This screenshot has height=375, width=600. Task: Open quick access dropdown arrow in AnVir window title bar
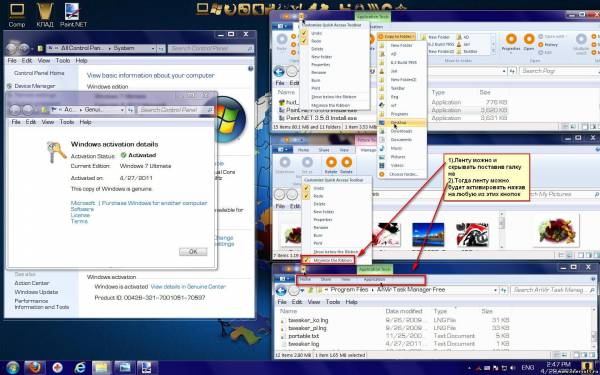coord(303,270)
